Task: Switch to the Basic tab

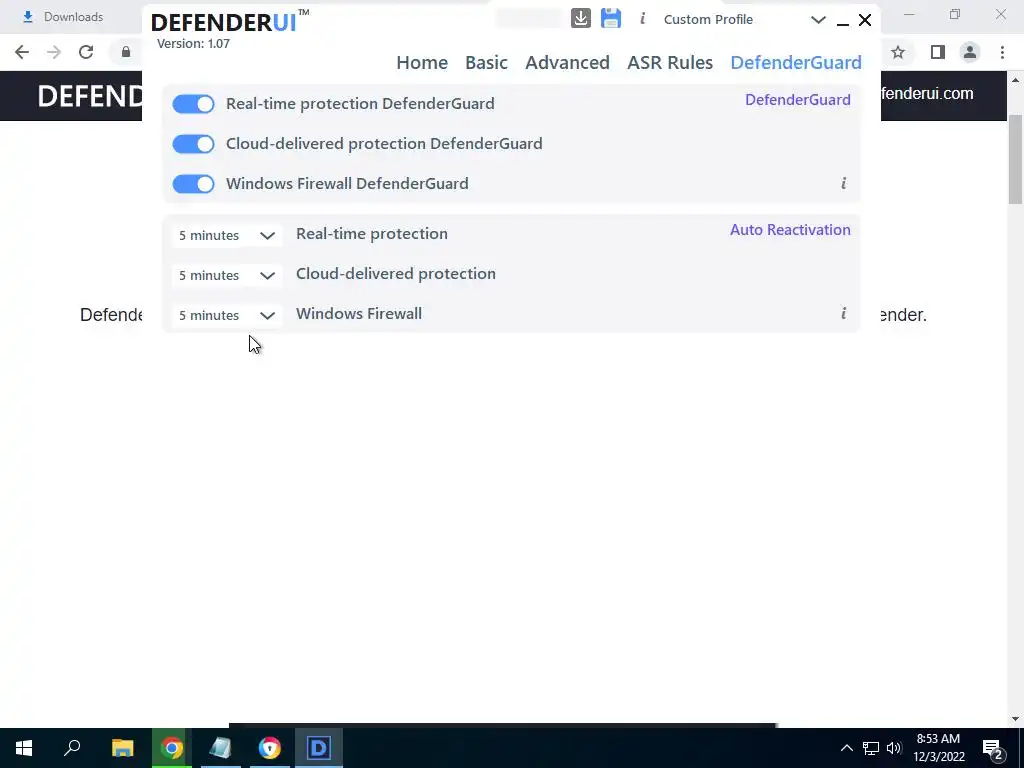Action: click(487, 63)
